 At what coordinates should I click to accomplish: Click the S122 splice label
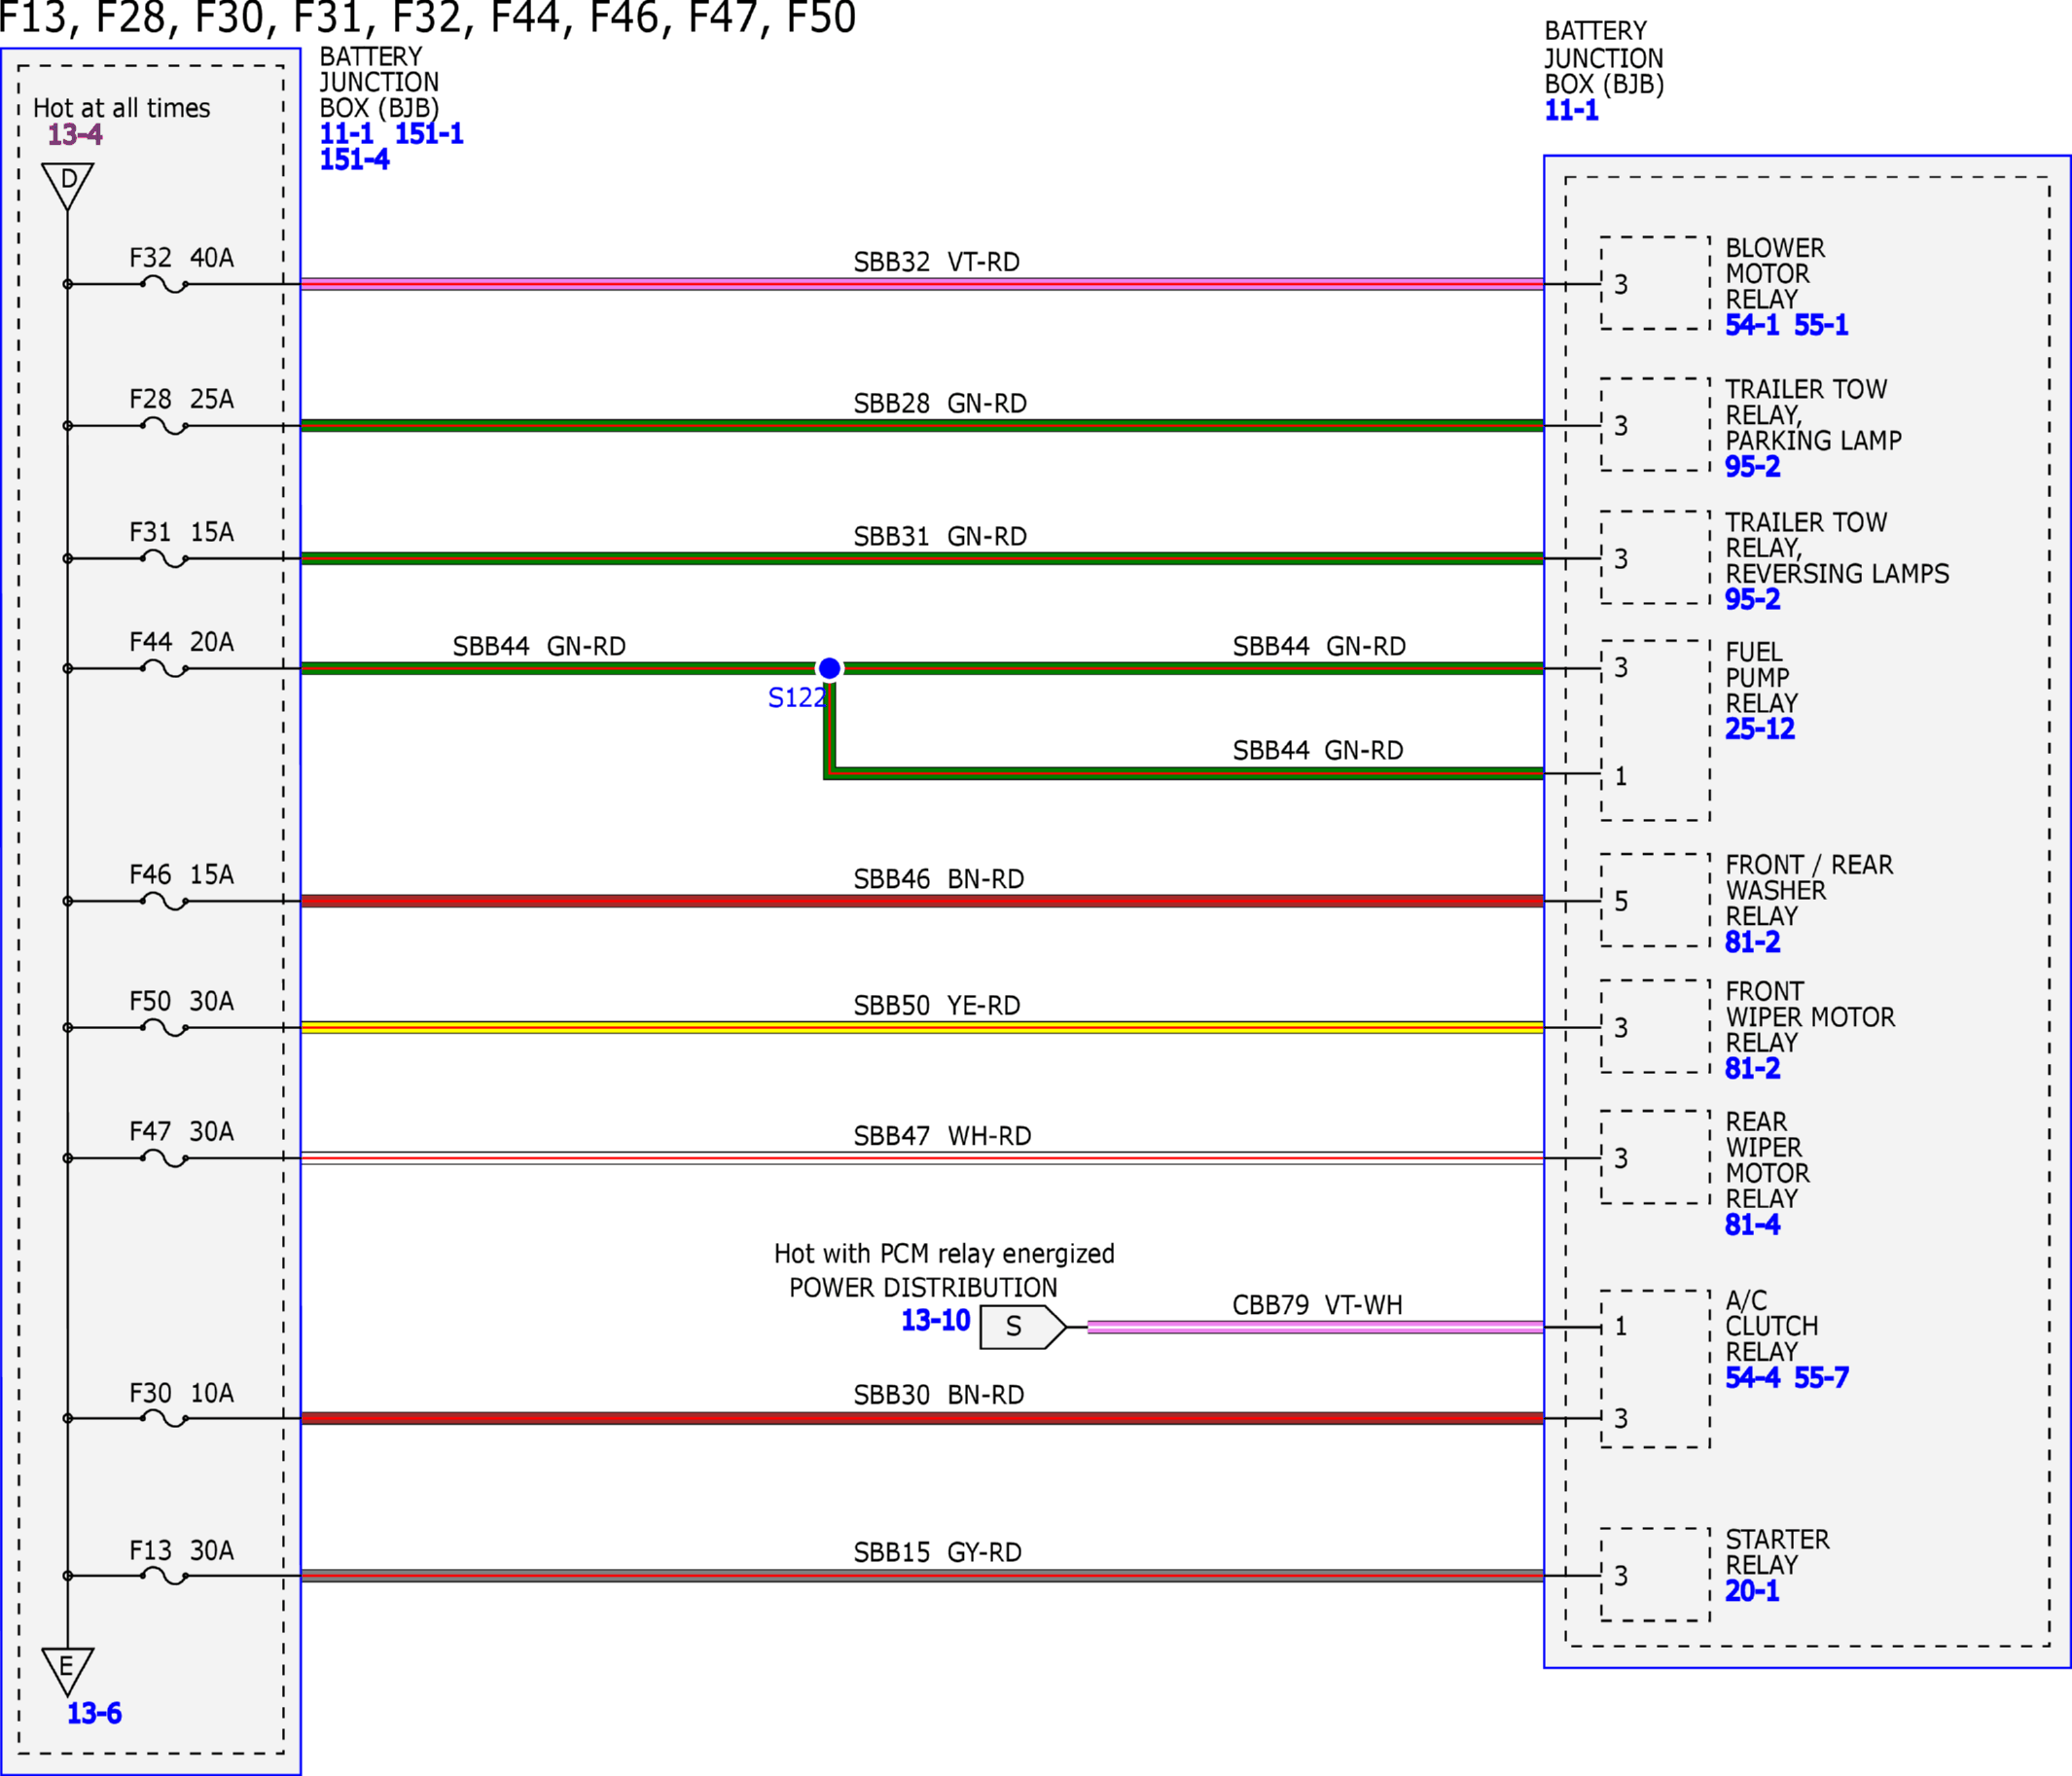point(797,698)
